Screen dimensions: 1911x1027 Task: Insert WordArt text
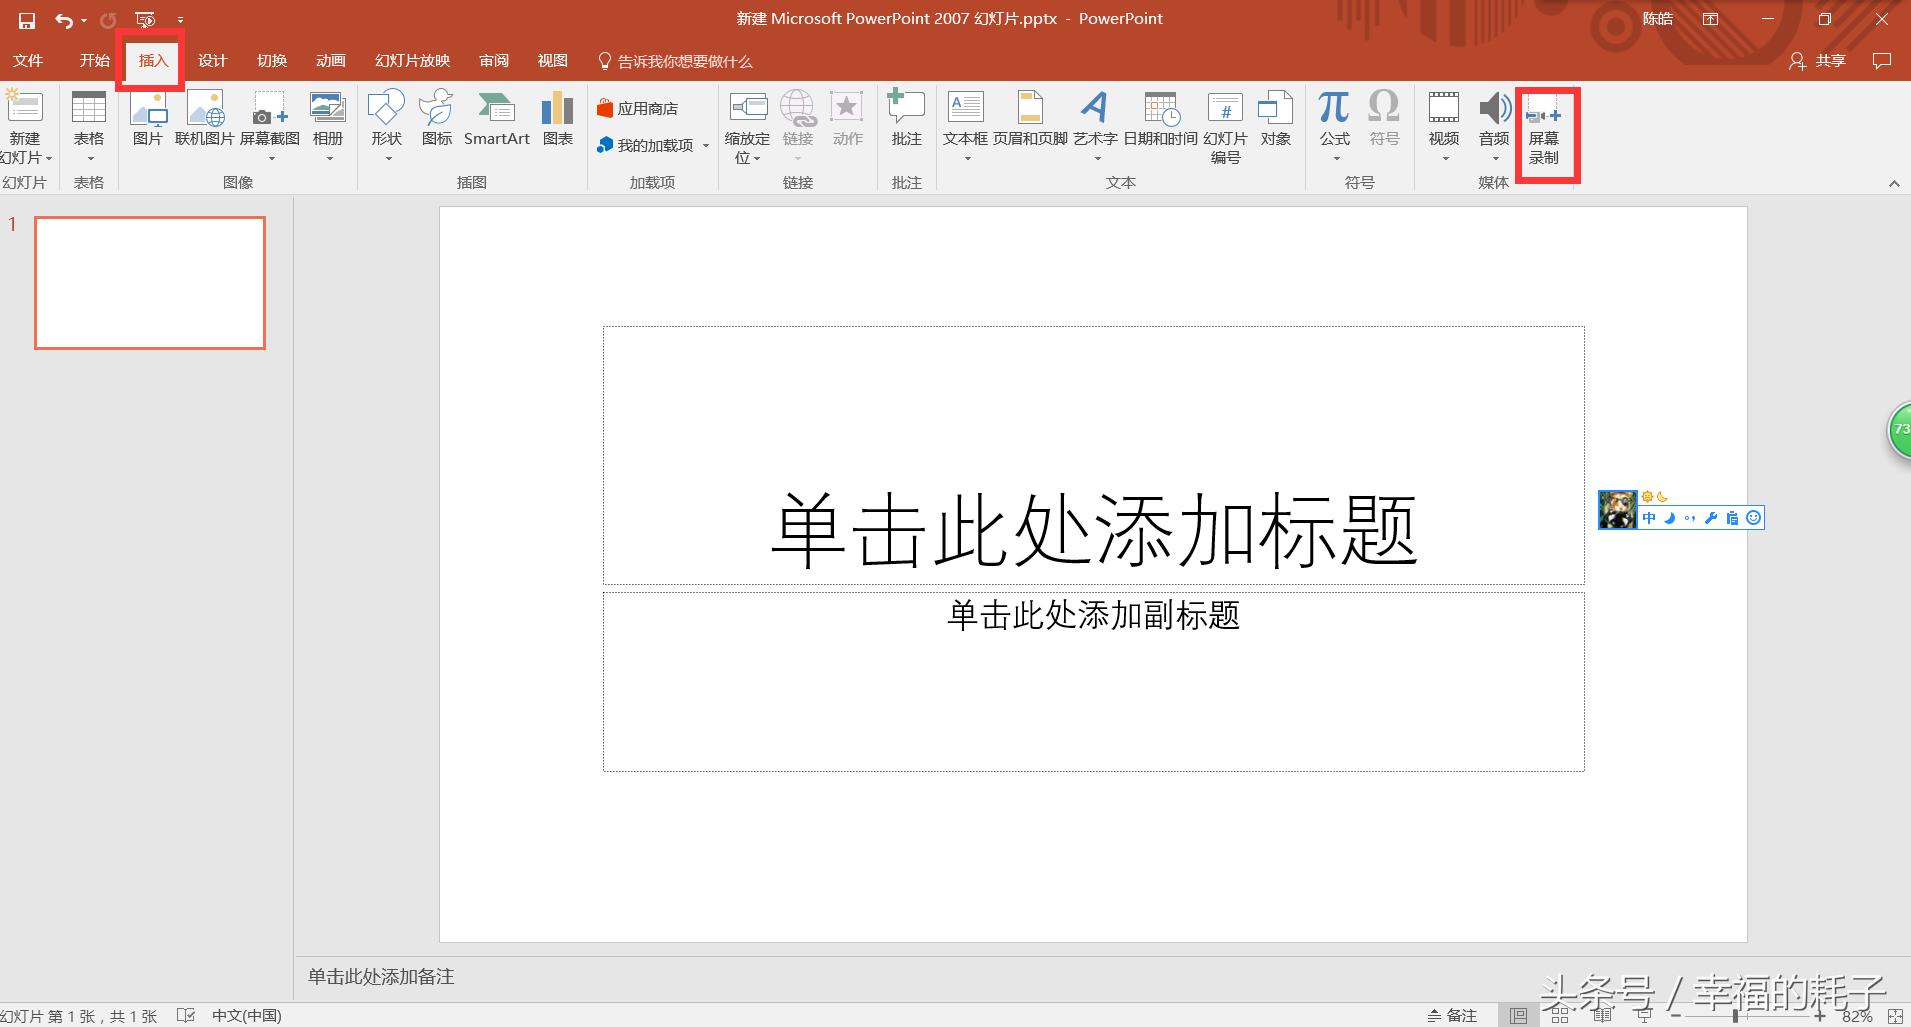[x=1096, y=120]
